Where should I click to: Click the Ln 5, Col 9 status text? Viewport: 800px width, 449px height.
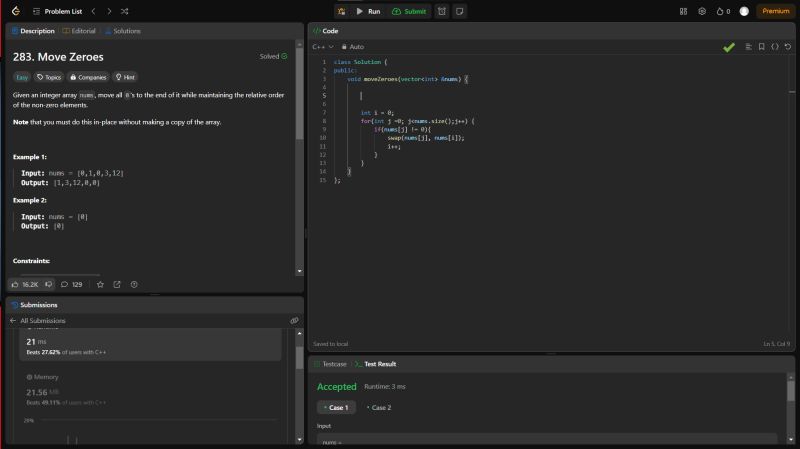[777, 344]
